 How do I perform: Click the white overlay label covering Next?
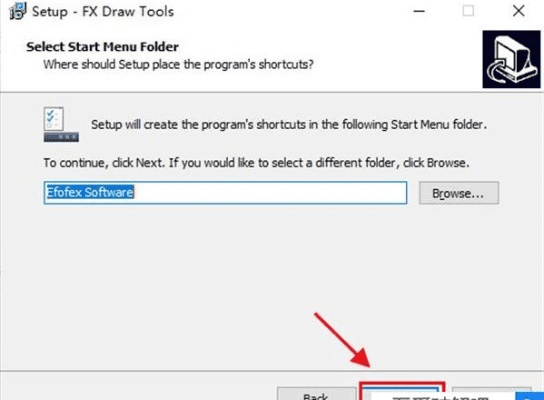(x=442, y=395)
